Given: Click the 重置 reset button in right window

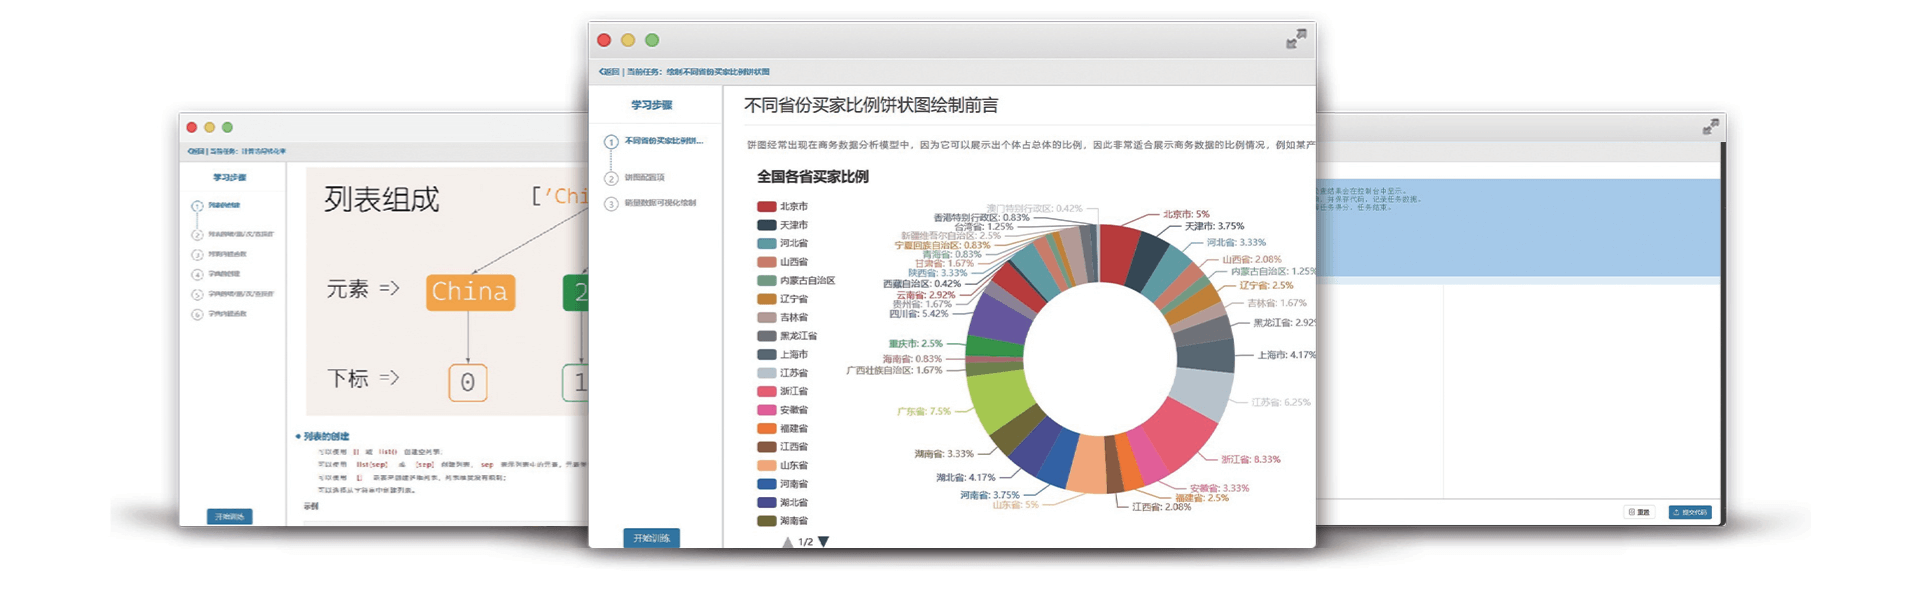Looking at the screenshot, I should click(1638, 512).
